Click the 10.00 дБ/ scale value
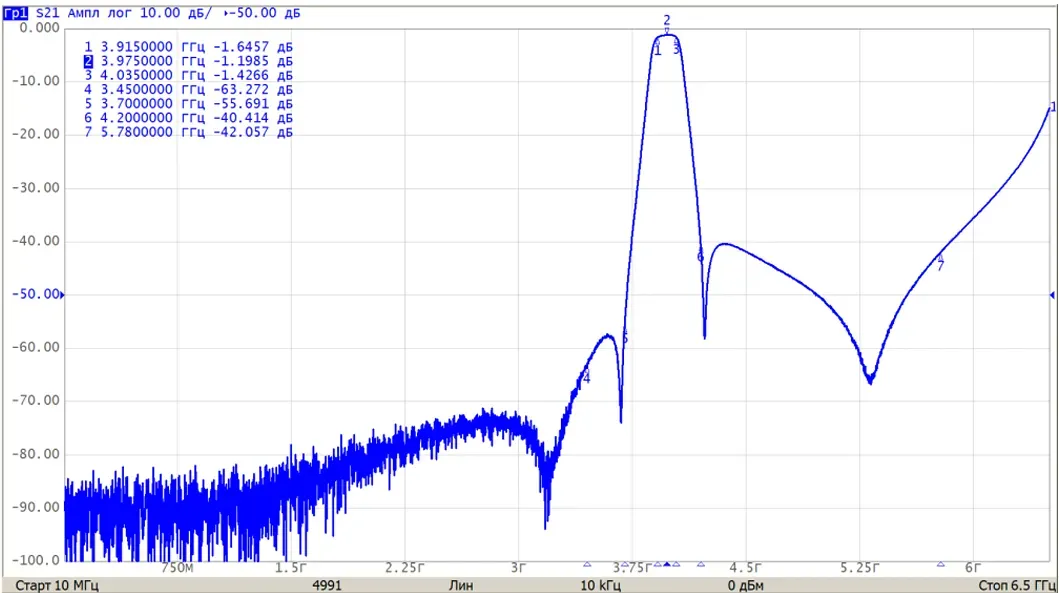This screenshot has width=1059, height=593. coord(176,13)
